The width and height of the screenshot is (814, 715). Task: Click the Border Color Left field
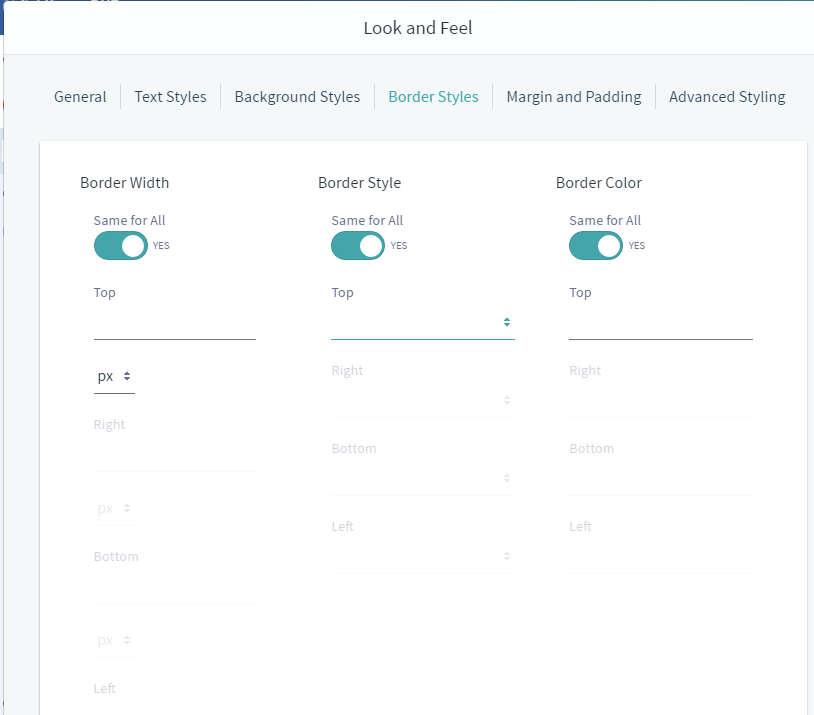pos(660,556)
